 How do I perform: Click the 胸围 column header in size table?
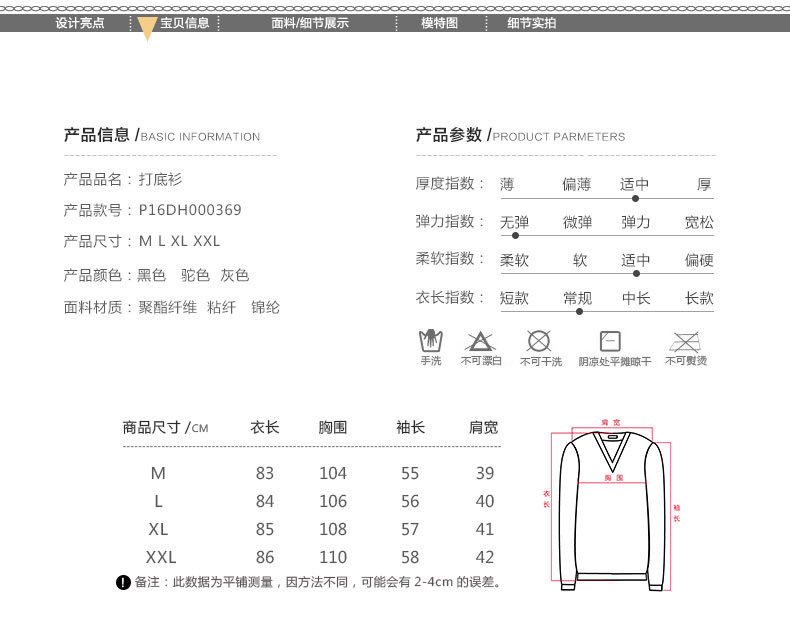coord(333,427)
